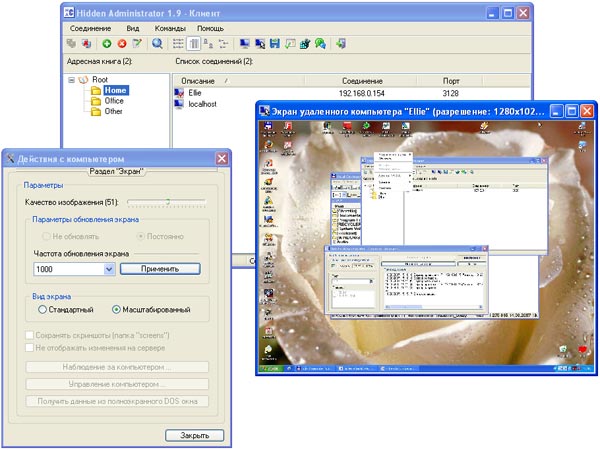
Task: Click the Применить button
Action: [160, 269]
